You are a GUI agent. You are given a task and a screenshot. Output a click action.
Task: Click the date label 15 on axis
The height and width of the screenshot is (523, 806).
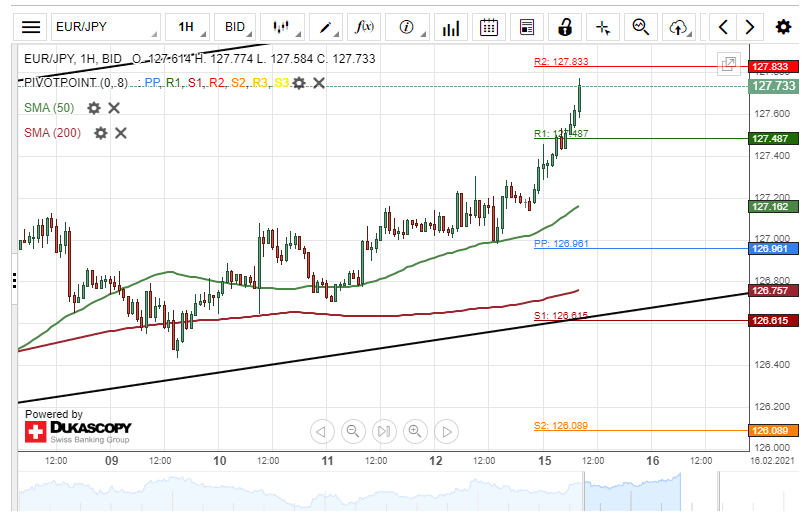tap(544, 461)
